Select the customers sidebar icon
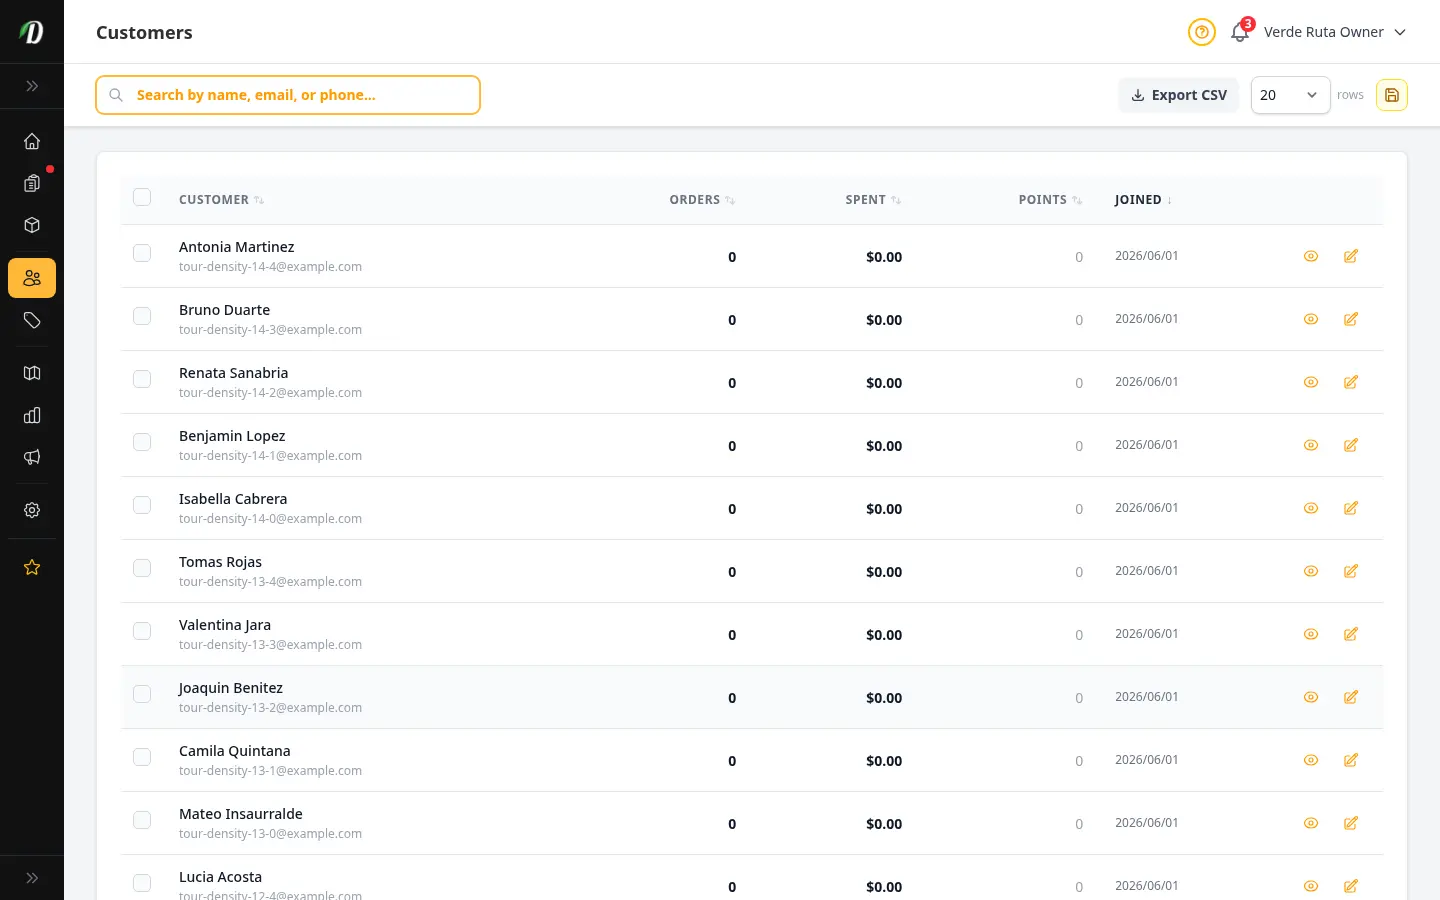 tap(32, 278)
